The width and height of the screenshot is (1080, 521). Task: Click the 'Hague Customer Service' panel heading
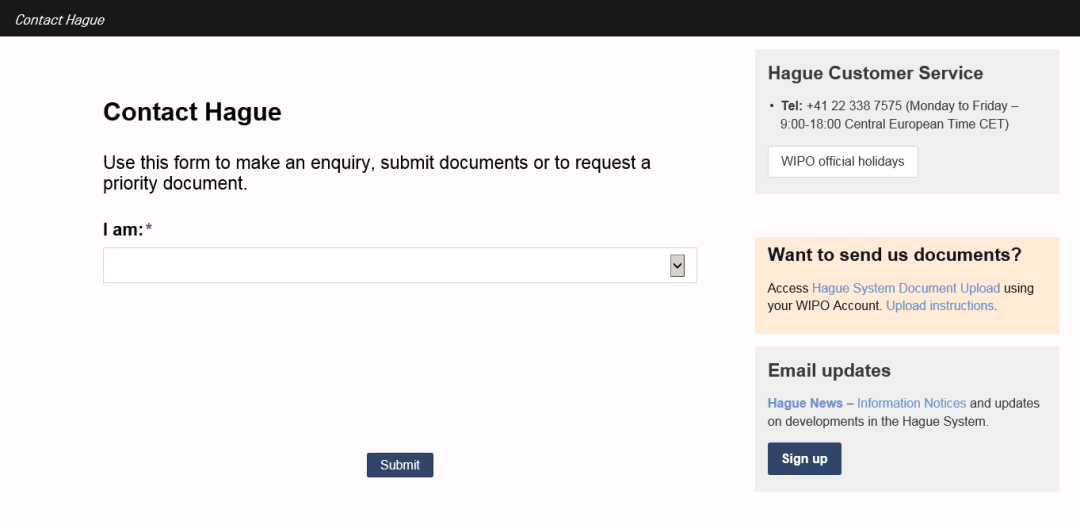pos(875,73)
